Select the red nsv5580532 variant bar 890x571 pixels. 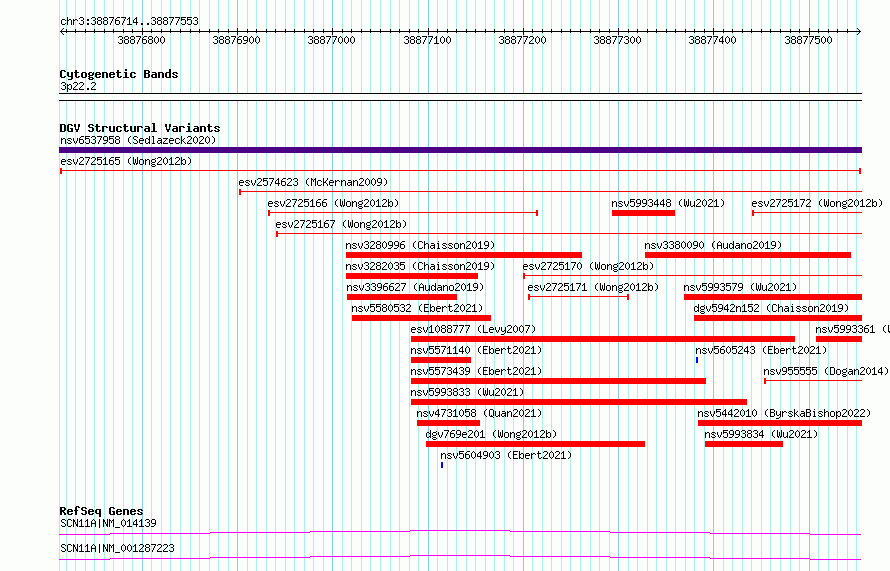coord(421,318)
